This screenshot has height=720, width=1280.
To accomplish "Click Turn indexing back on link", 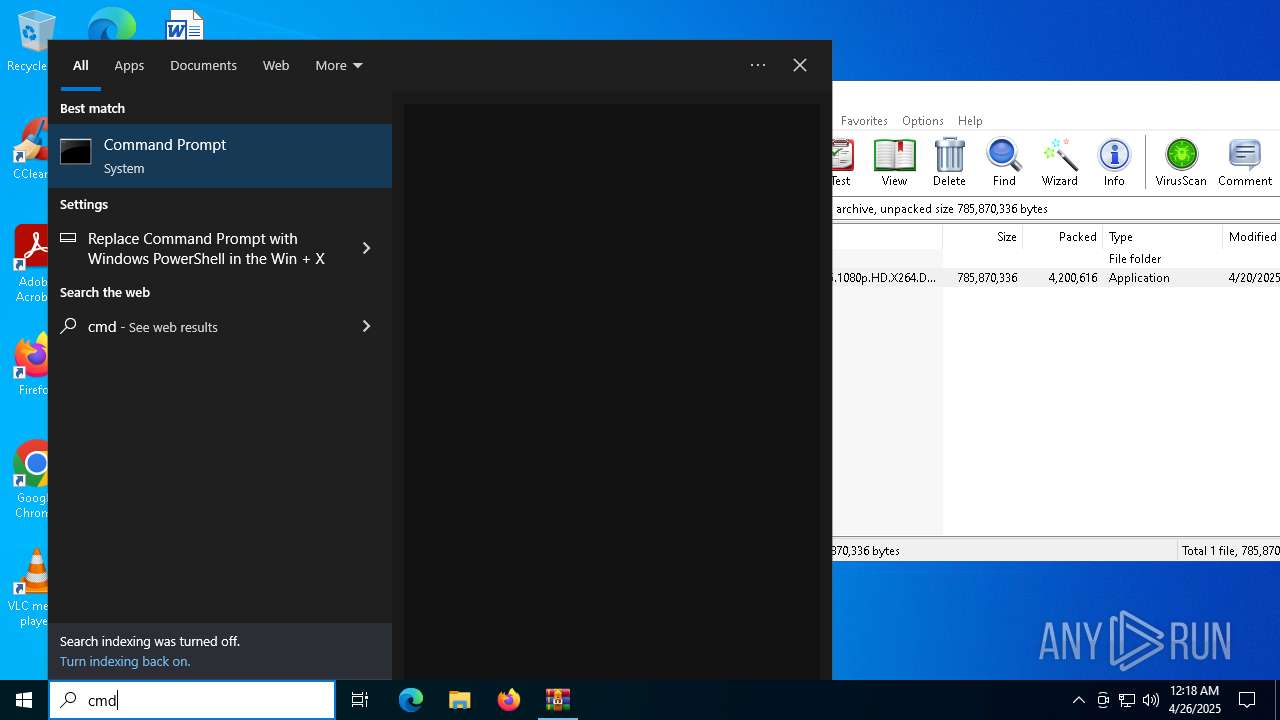I will [125, 661].
